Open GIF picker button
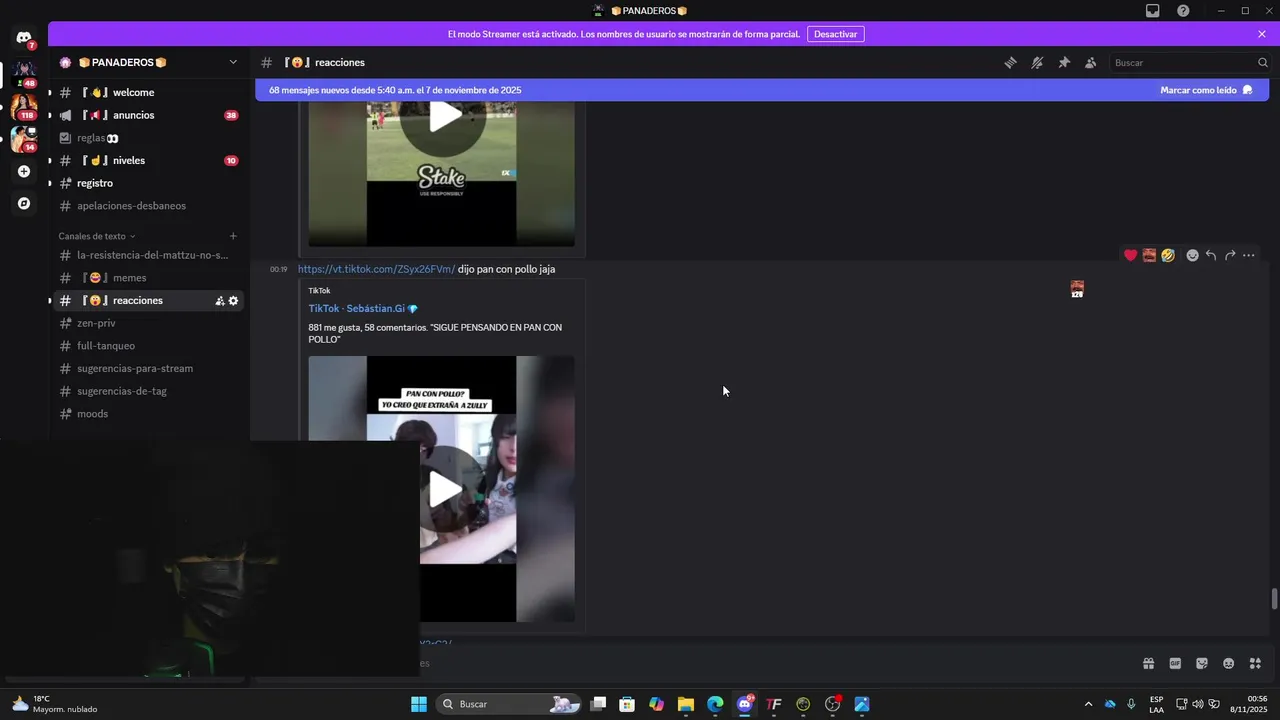 coord(1175,663)
